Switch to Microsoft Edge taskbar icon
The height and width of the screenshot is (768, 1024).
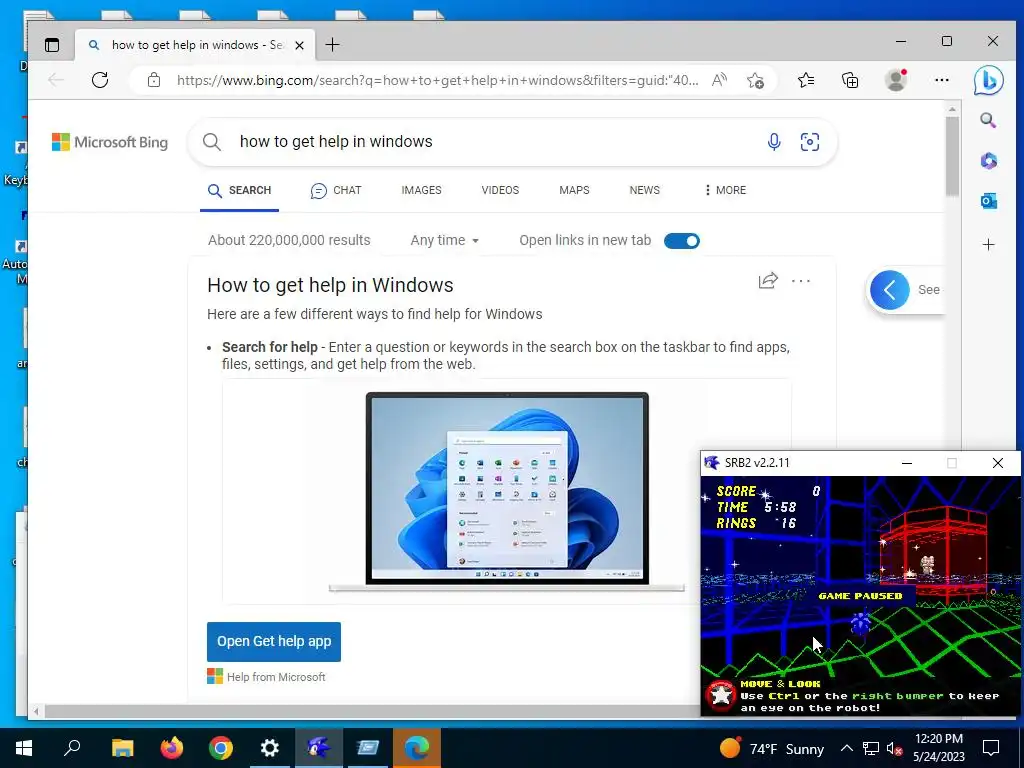tap(417, 748)
